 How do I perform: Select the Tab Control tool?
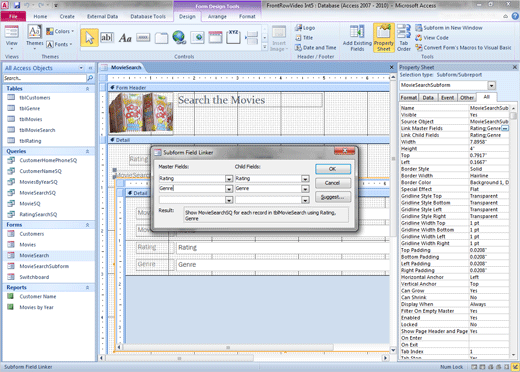pos(161,38)
